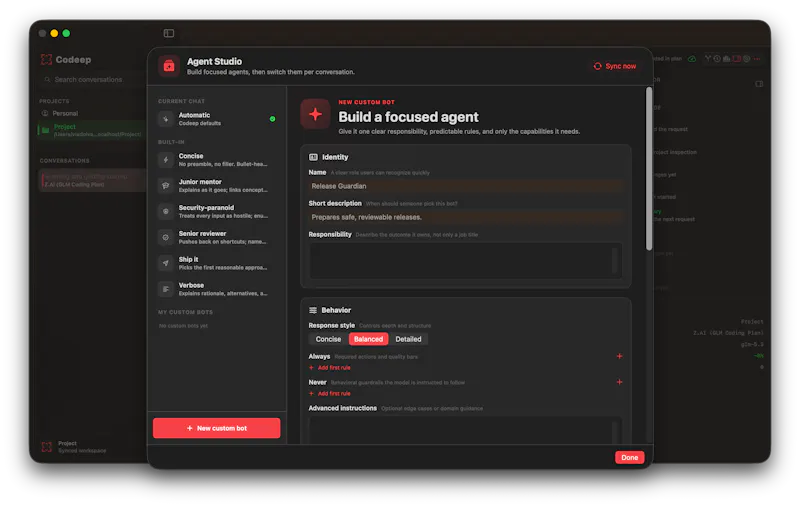Image resolution: width=800 pixels, height=508 pixels.
Task: Select the Security-paranoid shield icon
Action: pyautogui.click(x=166, y=211)
